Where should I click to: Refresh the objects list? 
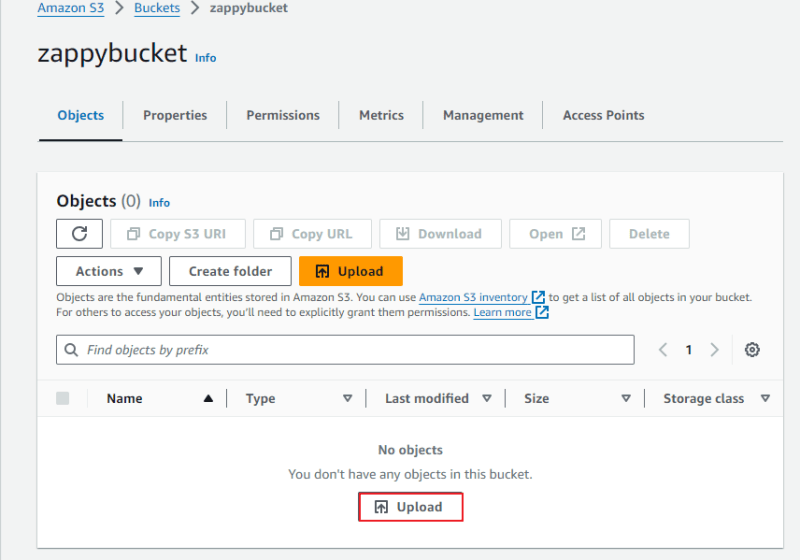[x=79, y=234]
